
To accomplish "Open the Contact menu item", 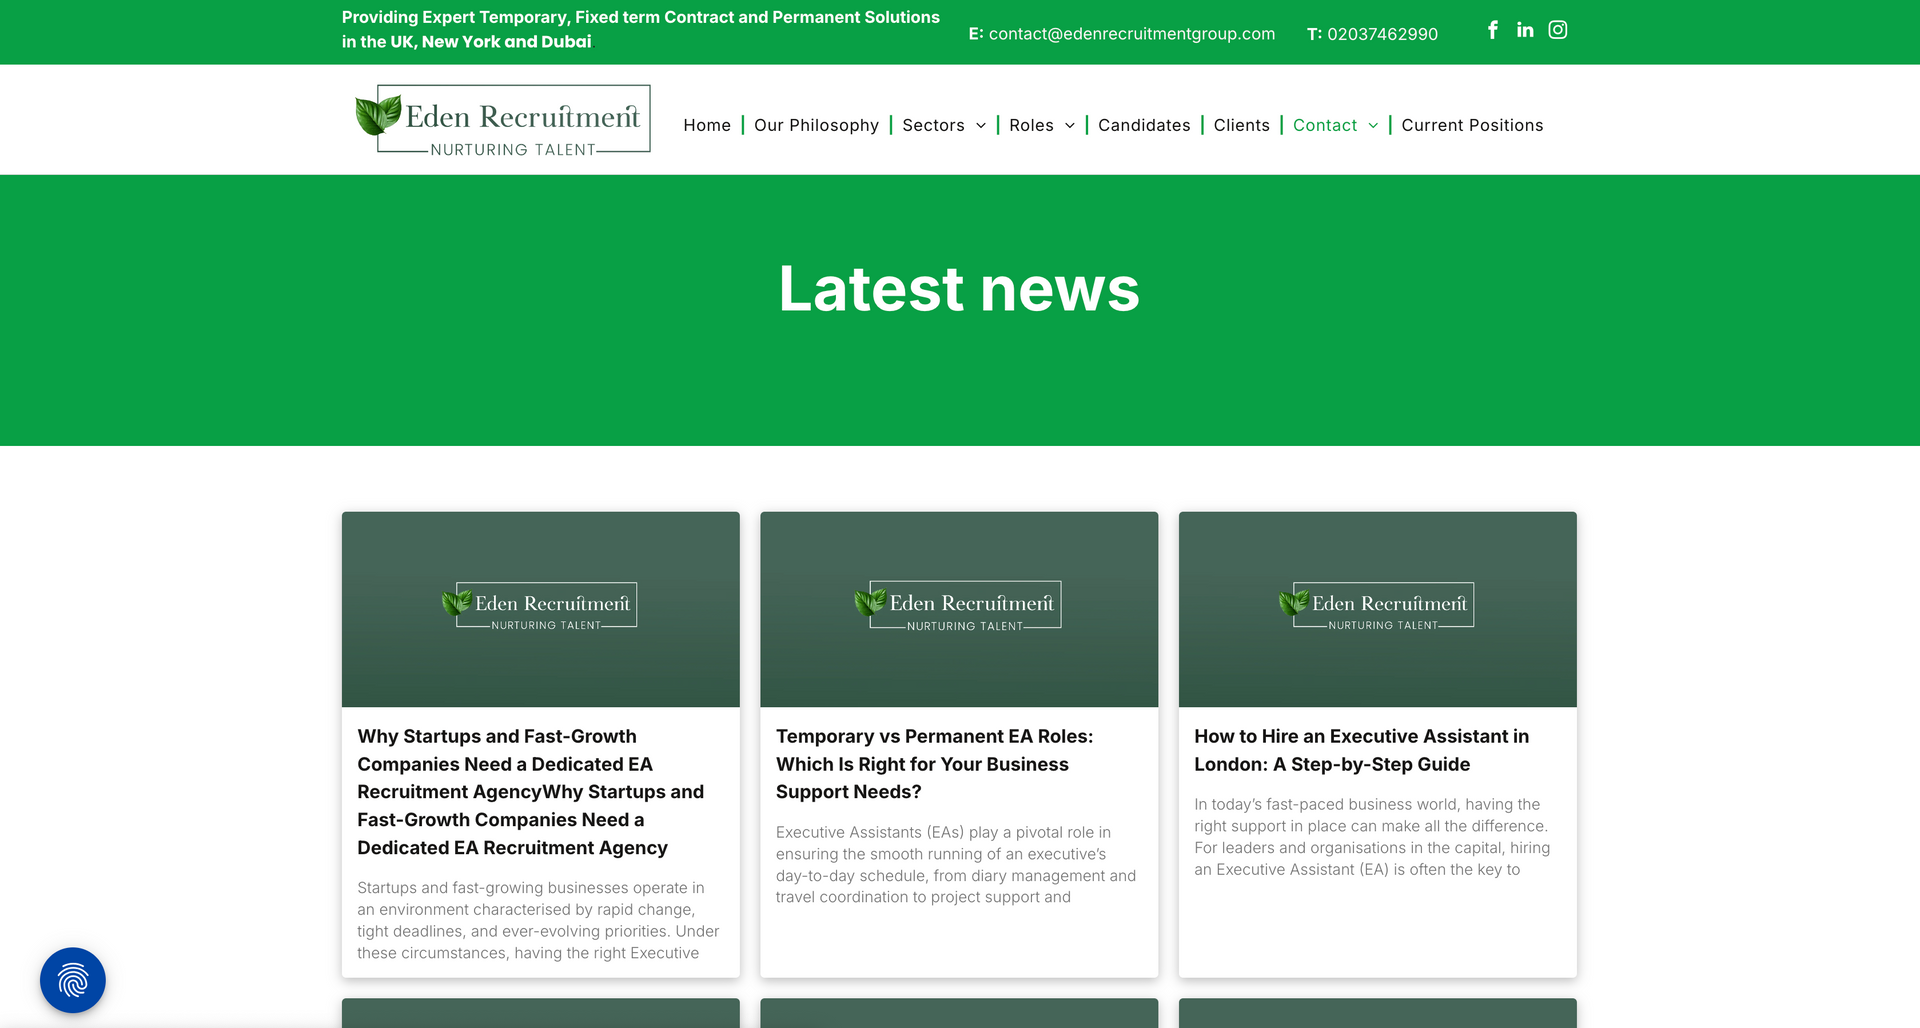I will tap(1325, 125).
